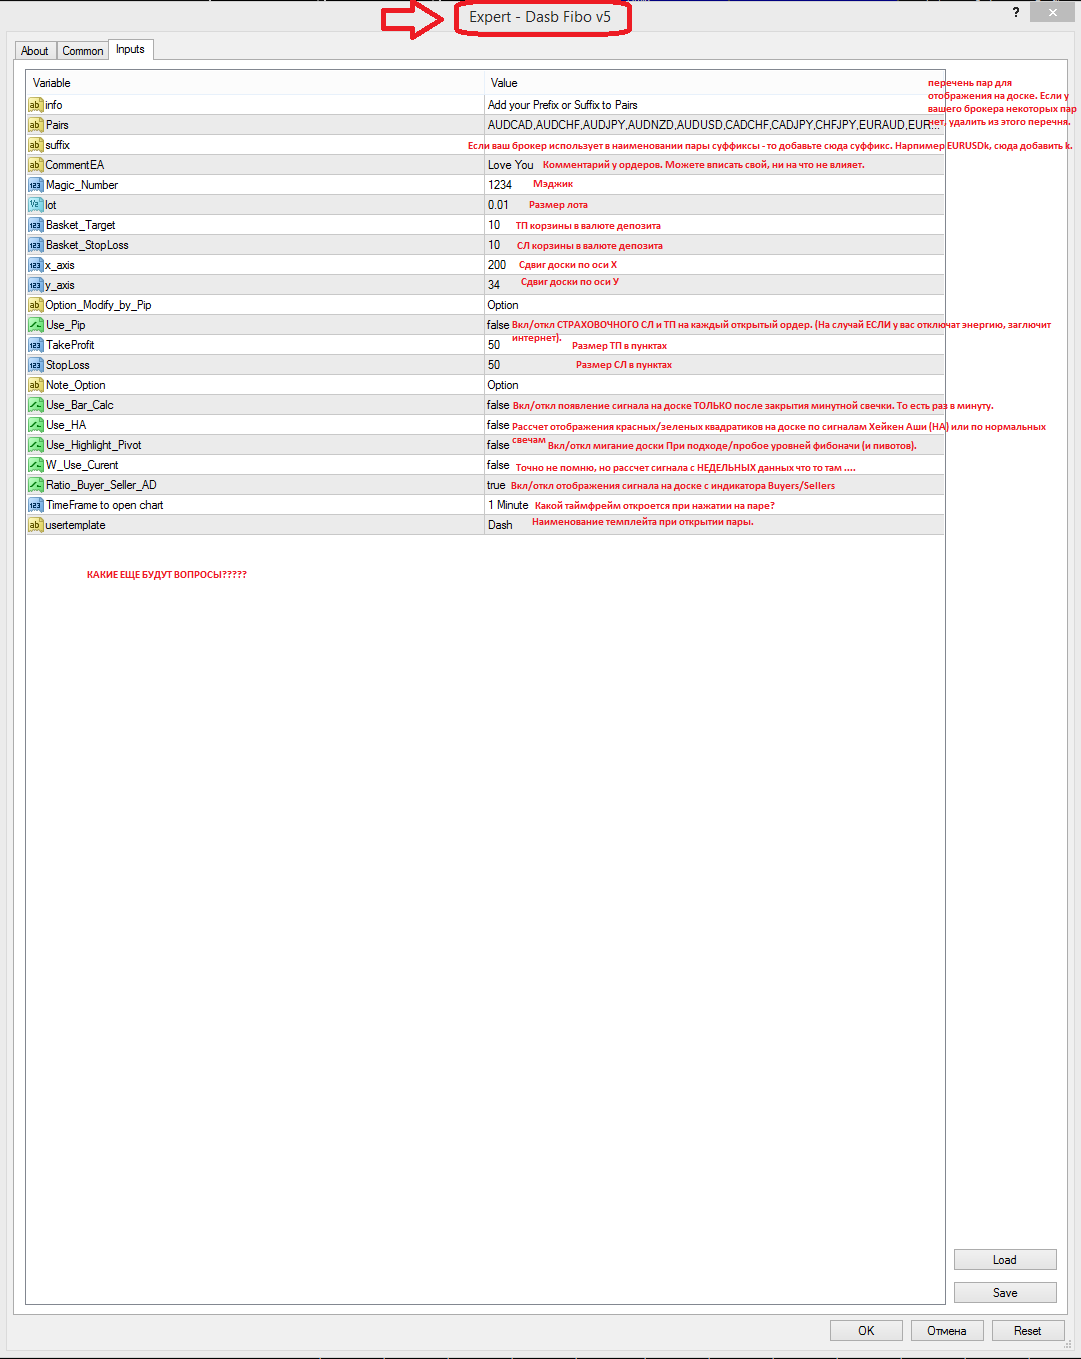This screenshot has height=1359, width=1081.
Task: Click the string icon beside Option_Modify_by_Pip
Action: (35, 305)
